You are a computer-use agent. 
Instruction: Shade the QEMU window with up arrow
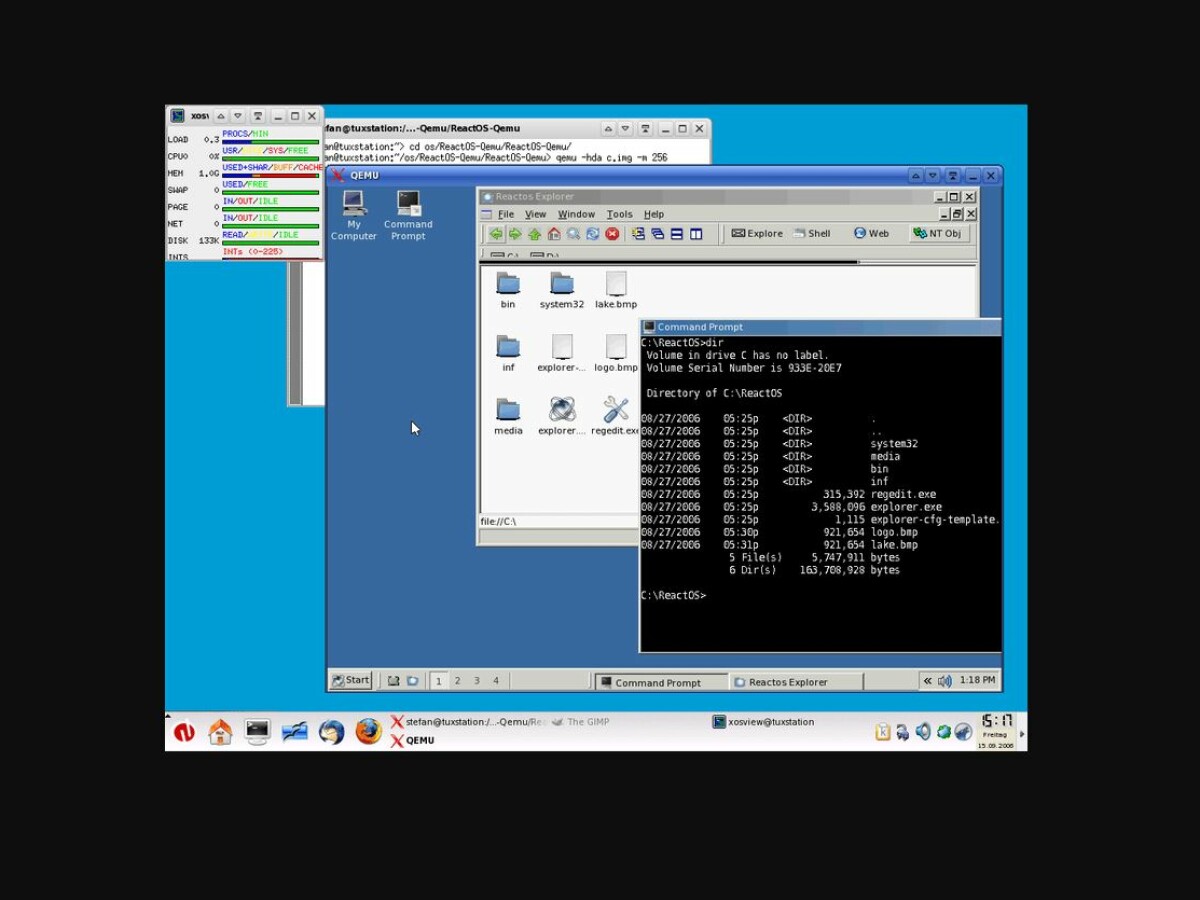tap(915, 176)
